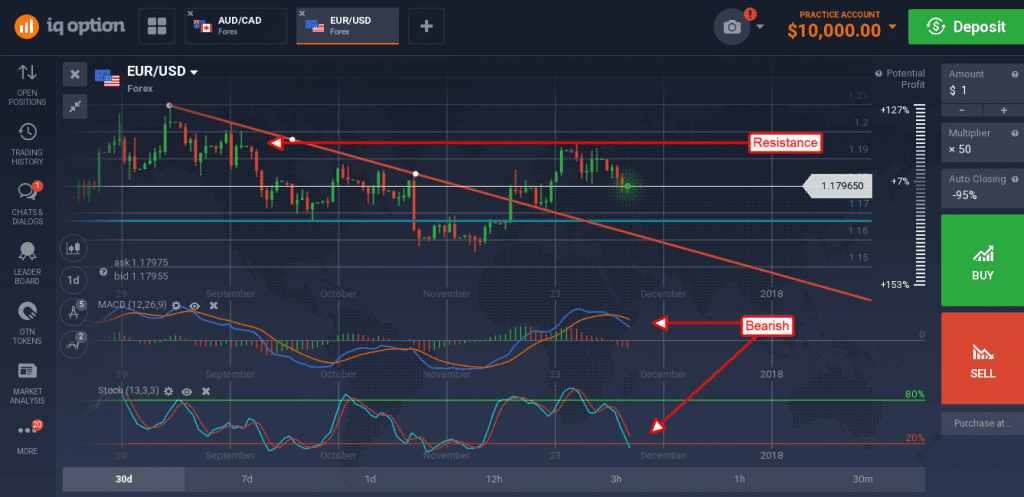Open the Auto Closing -95% setting
This screenshot has height=497, width=1024.
(x=982, y=187)
